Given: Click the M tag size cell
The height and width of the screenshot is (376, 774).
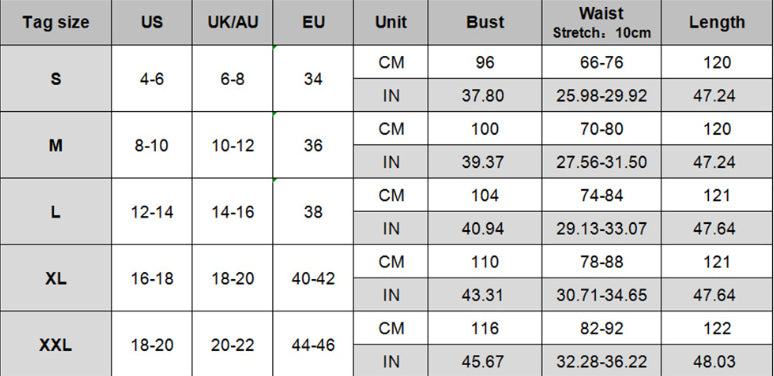Looking at the screenshot, I should pyautogui.click(x=56, y=145).
